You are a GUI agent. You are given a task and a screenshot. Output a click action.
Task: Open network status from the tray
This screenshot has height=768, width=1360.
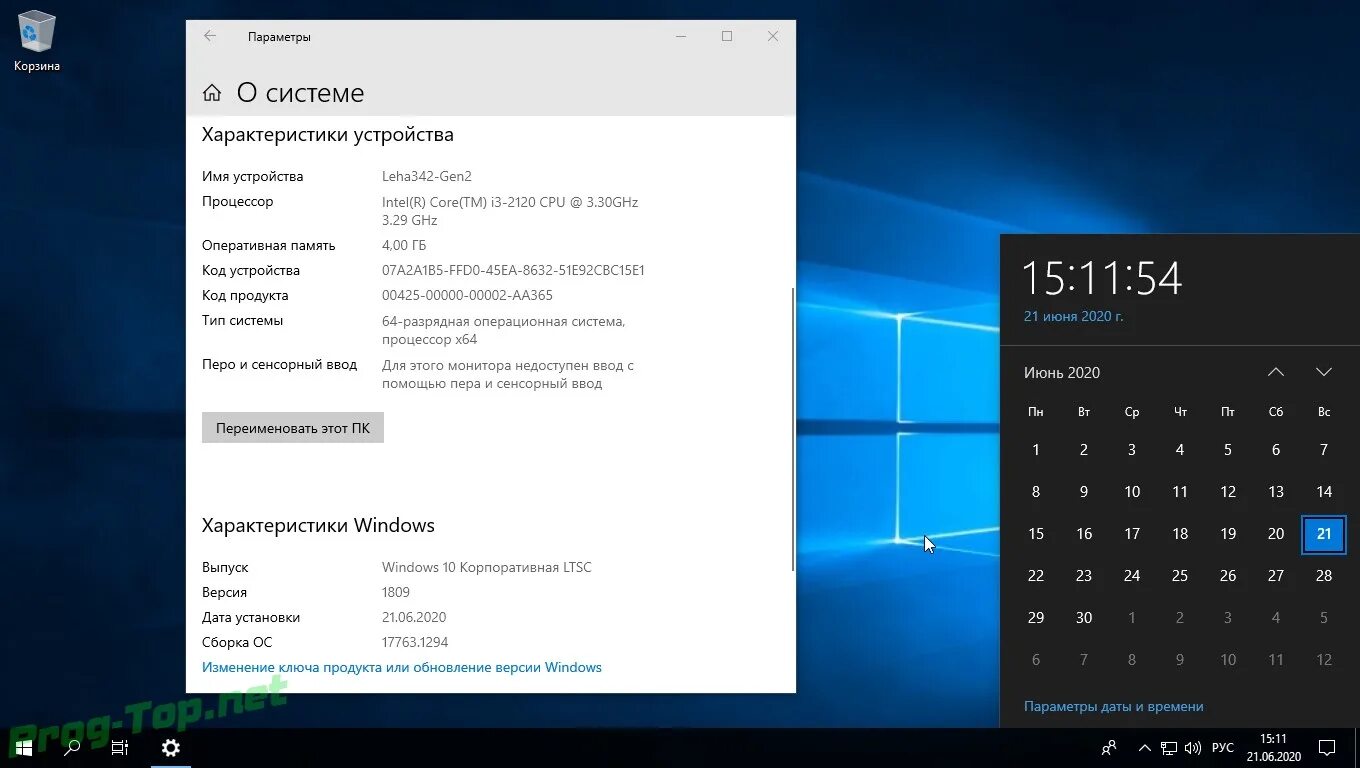[1167, 747]
